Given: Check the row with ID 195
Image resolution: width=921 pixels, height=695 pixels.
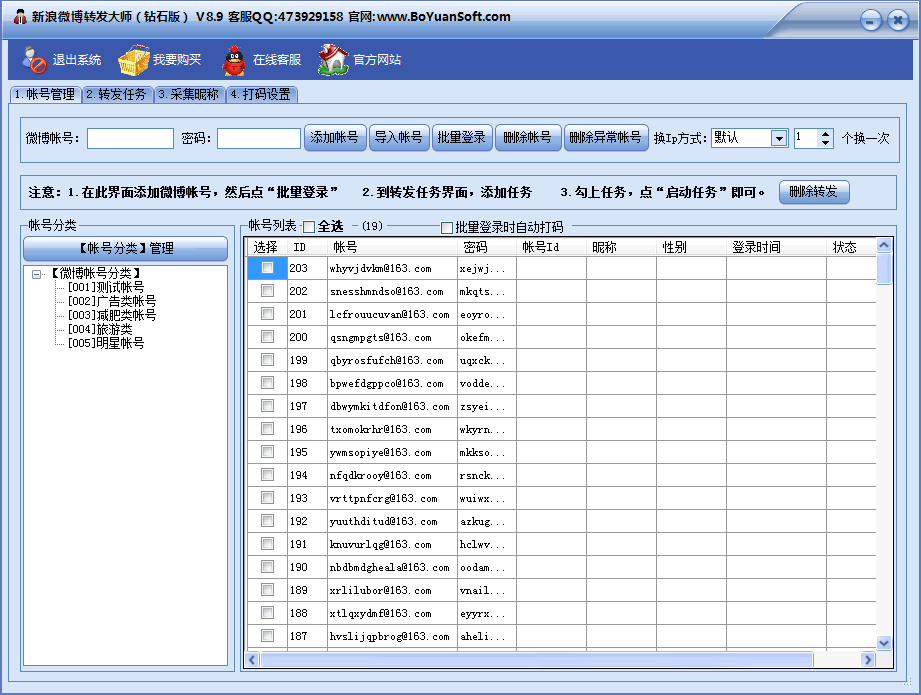Looking at the screenshot, I should click(x=267, y=452).
